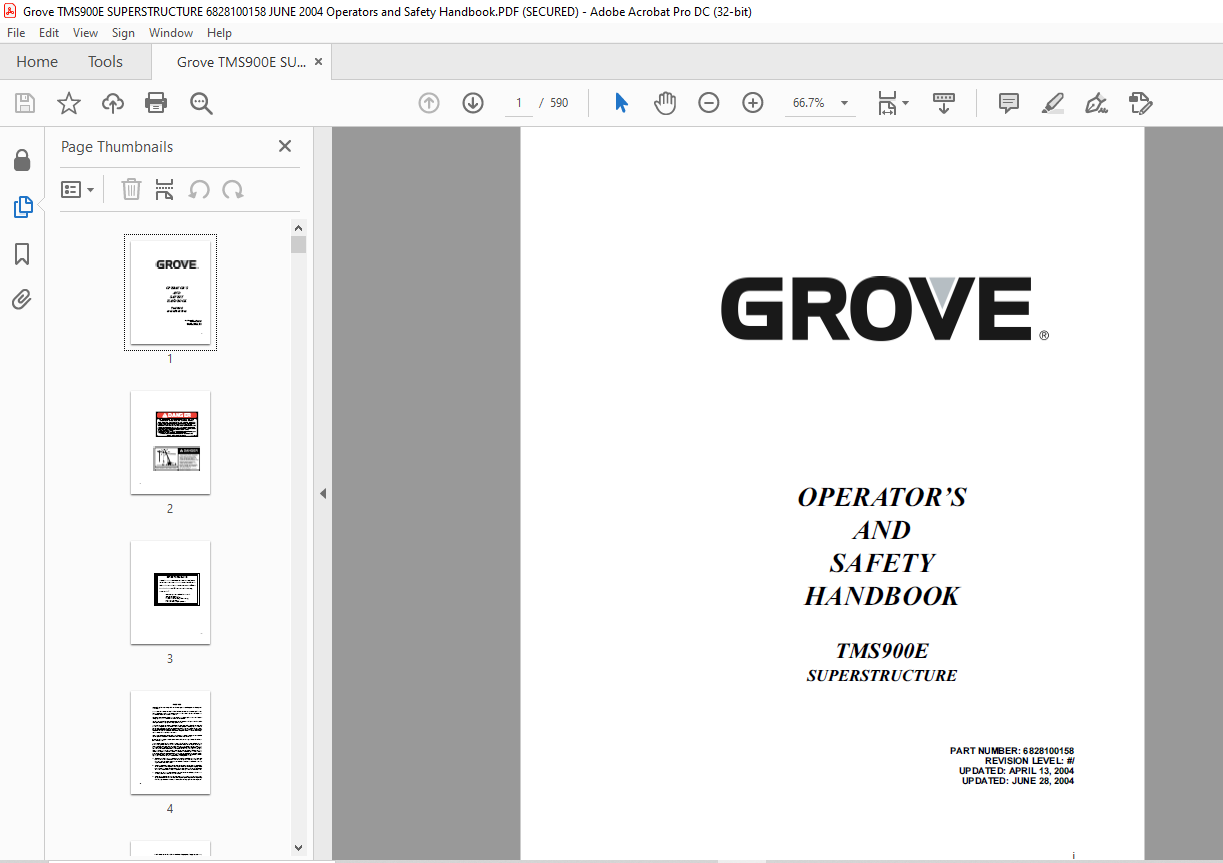Click the delete thumbnail trash icon
The image size is (1223, 863).
131,190
